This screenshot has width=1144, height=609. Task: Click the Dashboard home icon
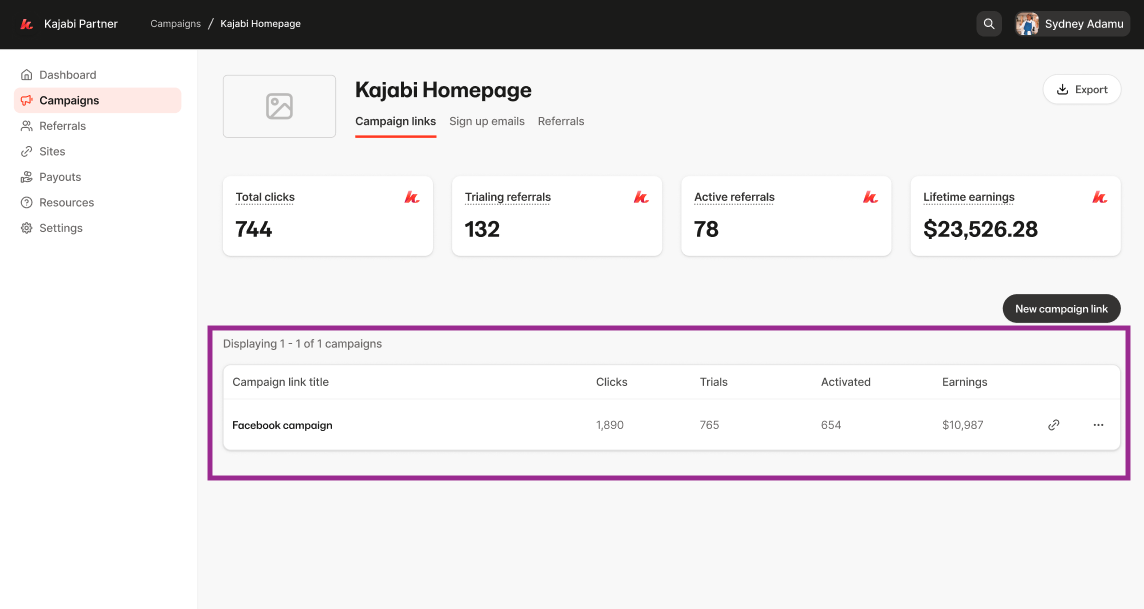coord(26,74)
